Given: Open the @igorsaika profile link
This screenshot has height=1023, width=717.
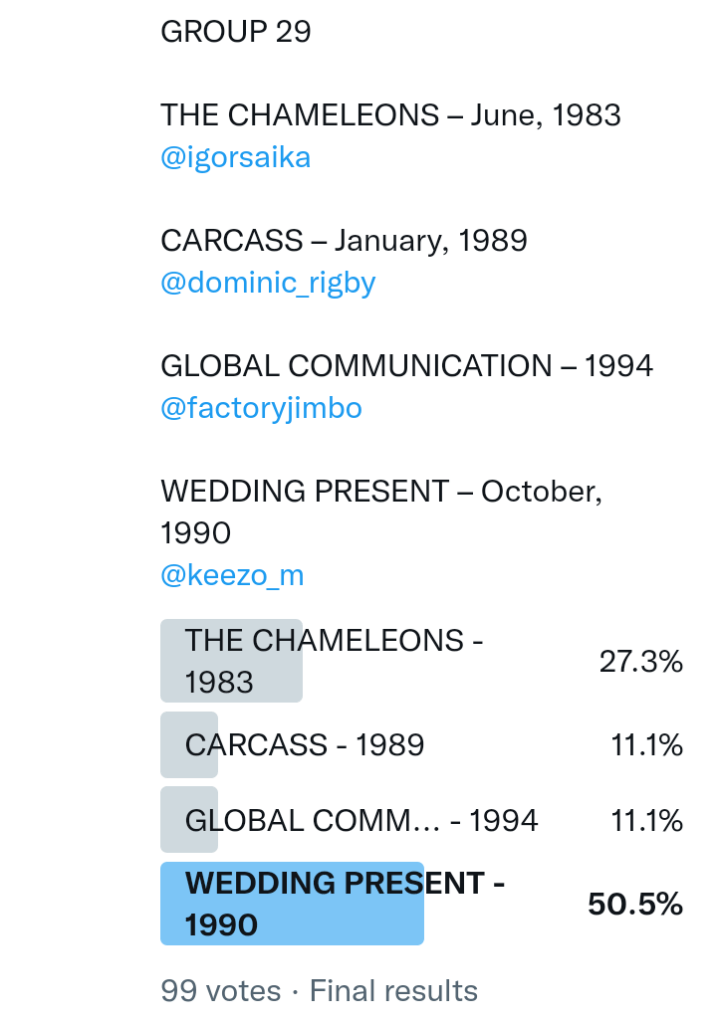Looking at the screenshot, I should coord(235,158).
